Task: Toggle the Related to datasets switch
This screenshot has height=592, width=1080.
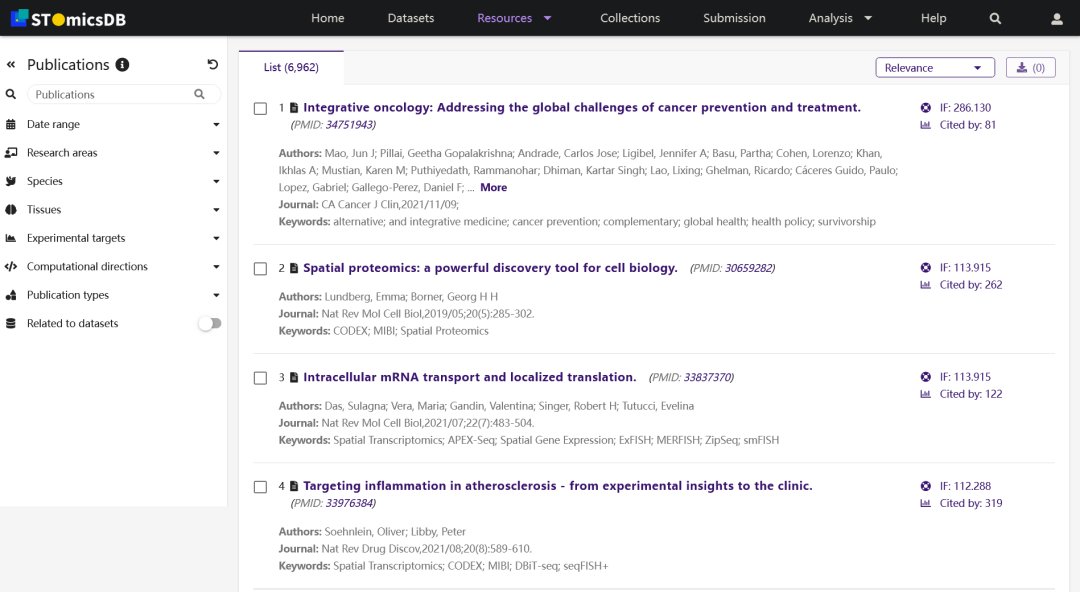Action: (210, 323)
